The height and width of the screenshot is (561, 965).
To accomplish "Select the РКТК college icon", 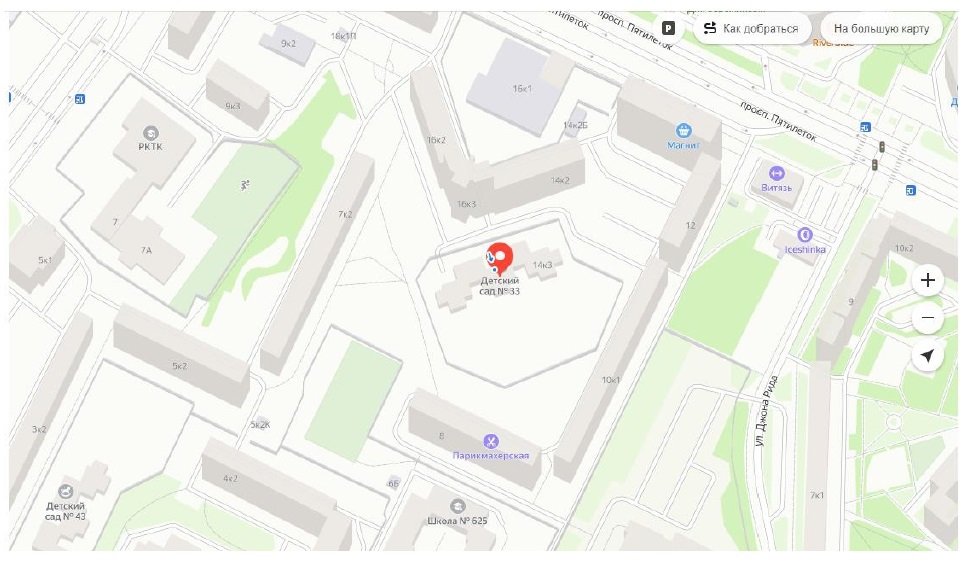I will (150, 133).
